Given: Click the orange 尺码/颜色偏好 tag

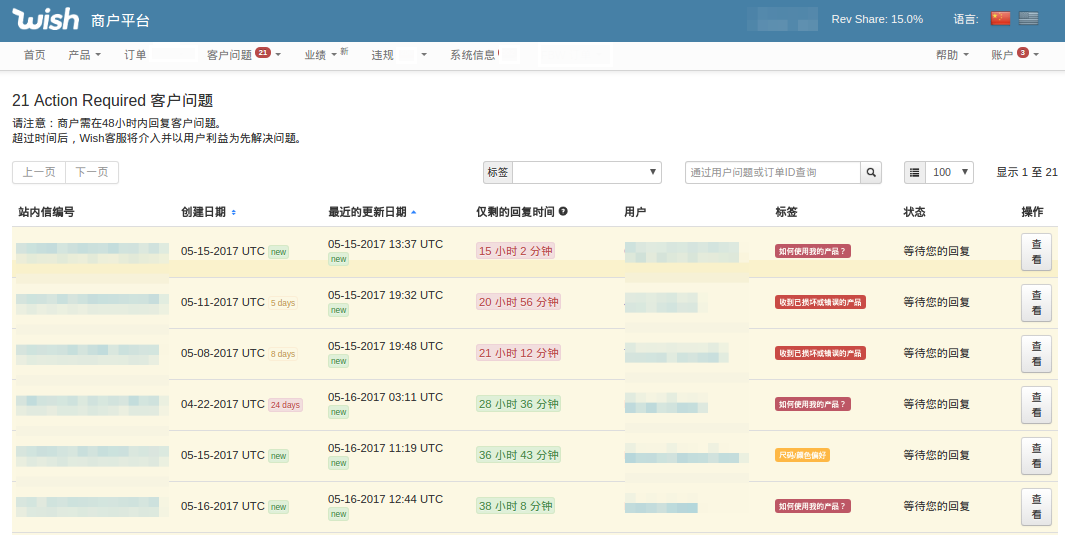Looking at the screenshot, I should [x=802, y=455].
